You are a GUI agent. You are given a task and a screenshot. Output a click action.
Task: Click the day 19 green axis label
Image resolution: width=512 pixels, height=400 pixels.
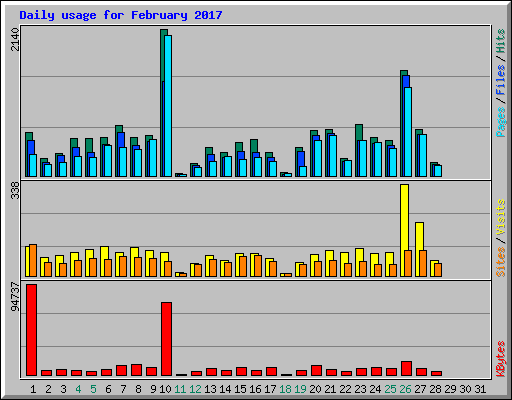[x=301, y=389]
